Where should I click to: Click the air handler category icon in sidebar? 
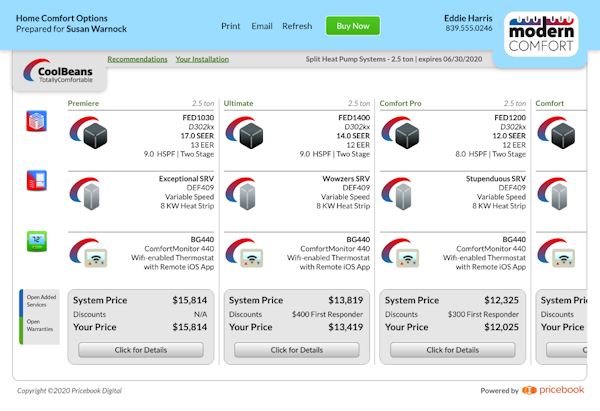(35, 181)
